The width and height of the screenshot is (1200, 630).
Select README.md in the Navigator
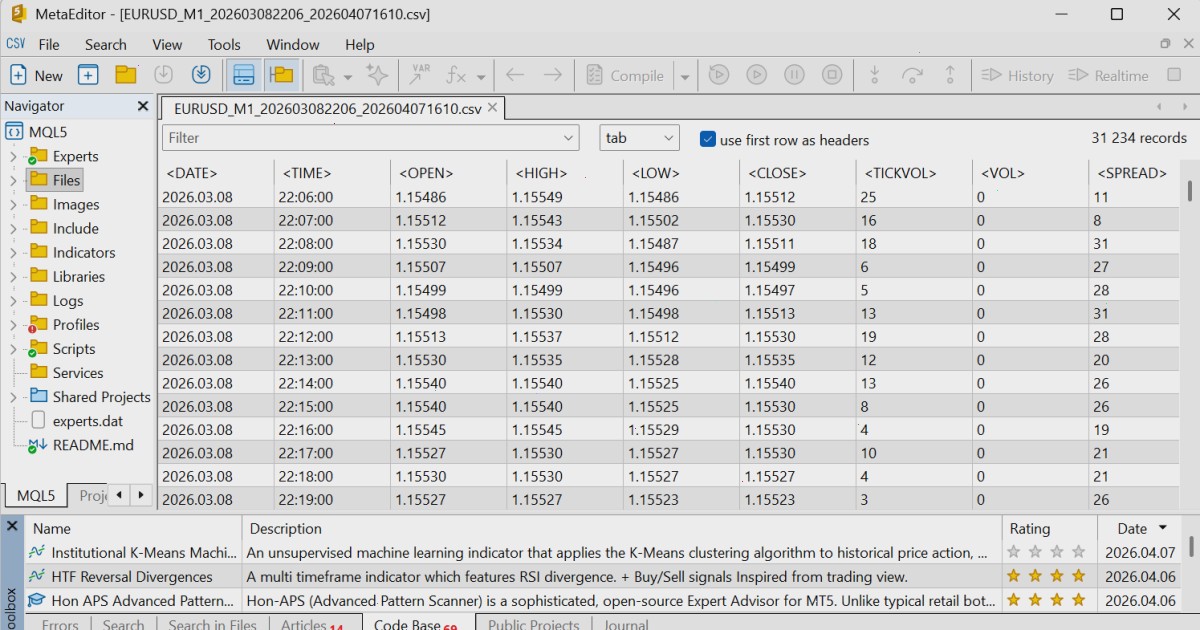pyautogui.click(x=93, y=445)
